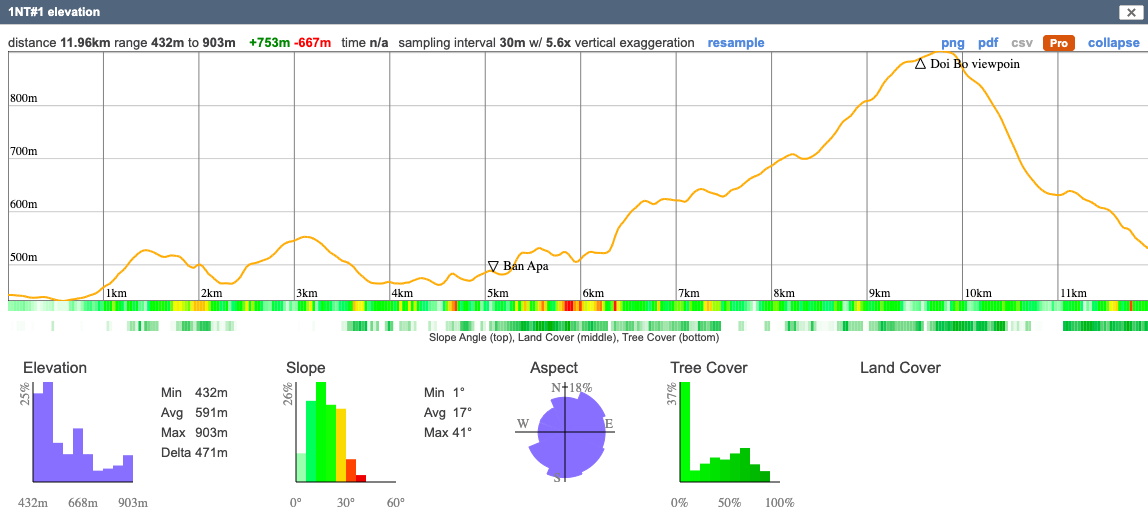Close the elevation profile dialog
This screenshot has width=1148, height=514.
click(x=1129, y=13)
